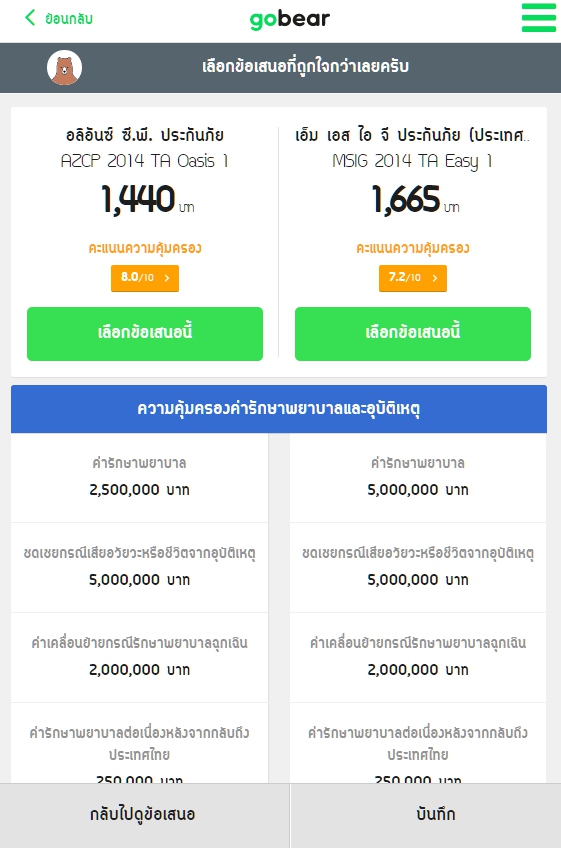Click the 1,440 baht price
Image resolution: width=561 pixels, height=848 pixels.
147,200
